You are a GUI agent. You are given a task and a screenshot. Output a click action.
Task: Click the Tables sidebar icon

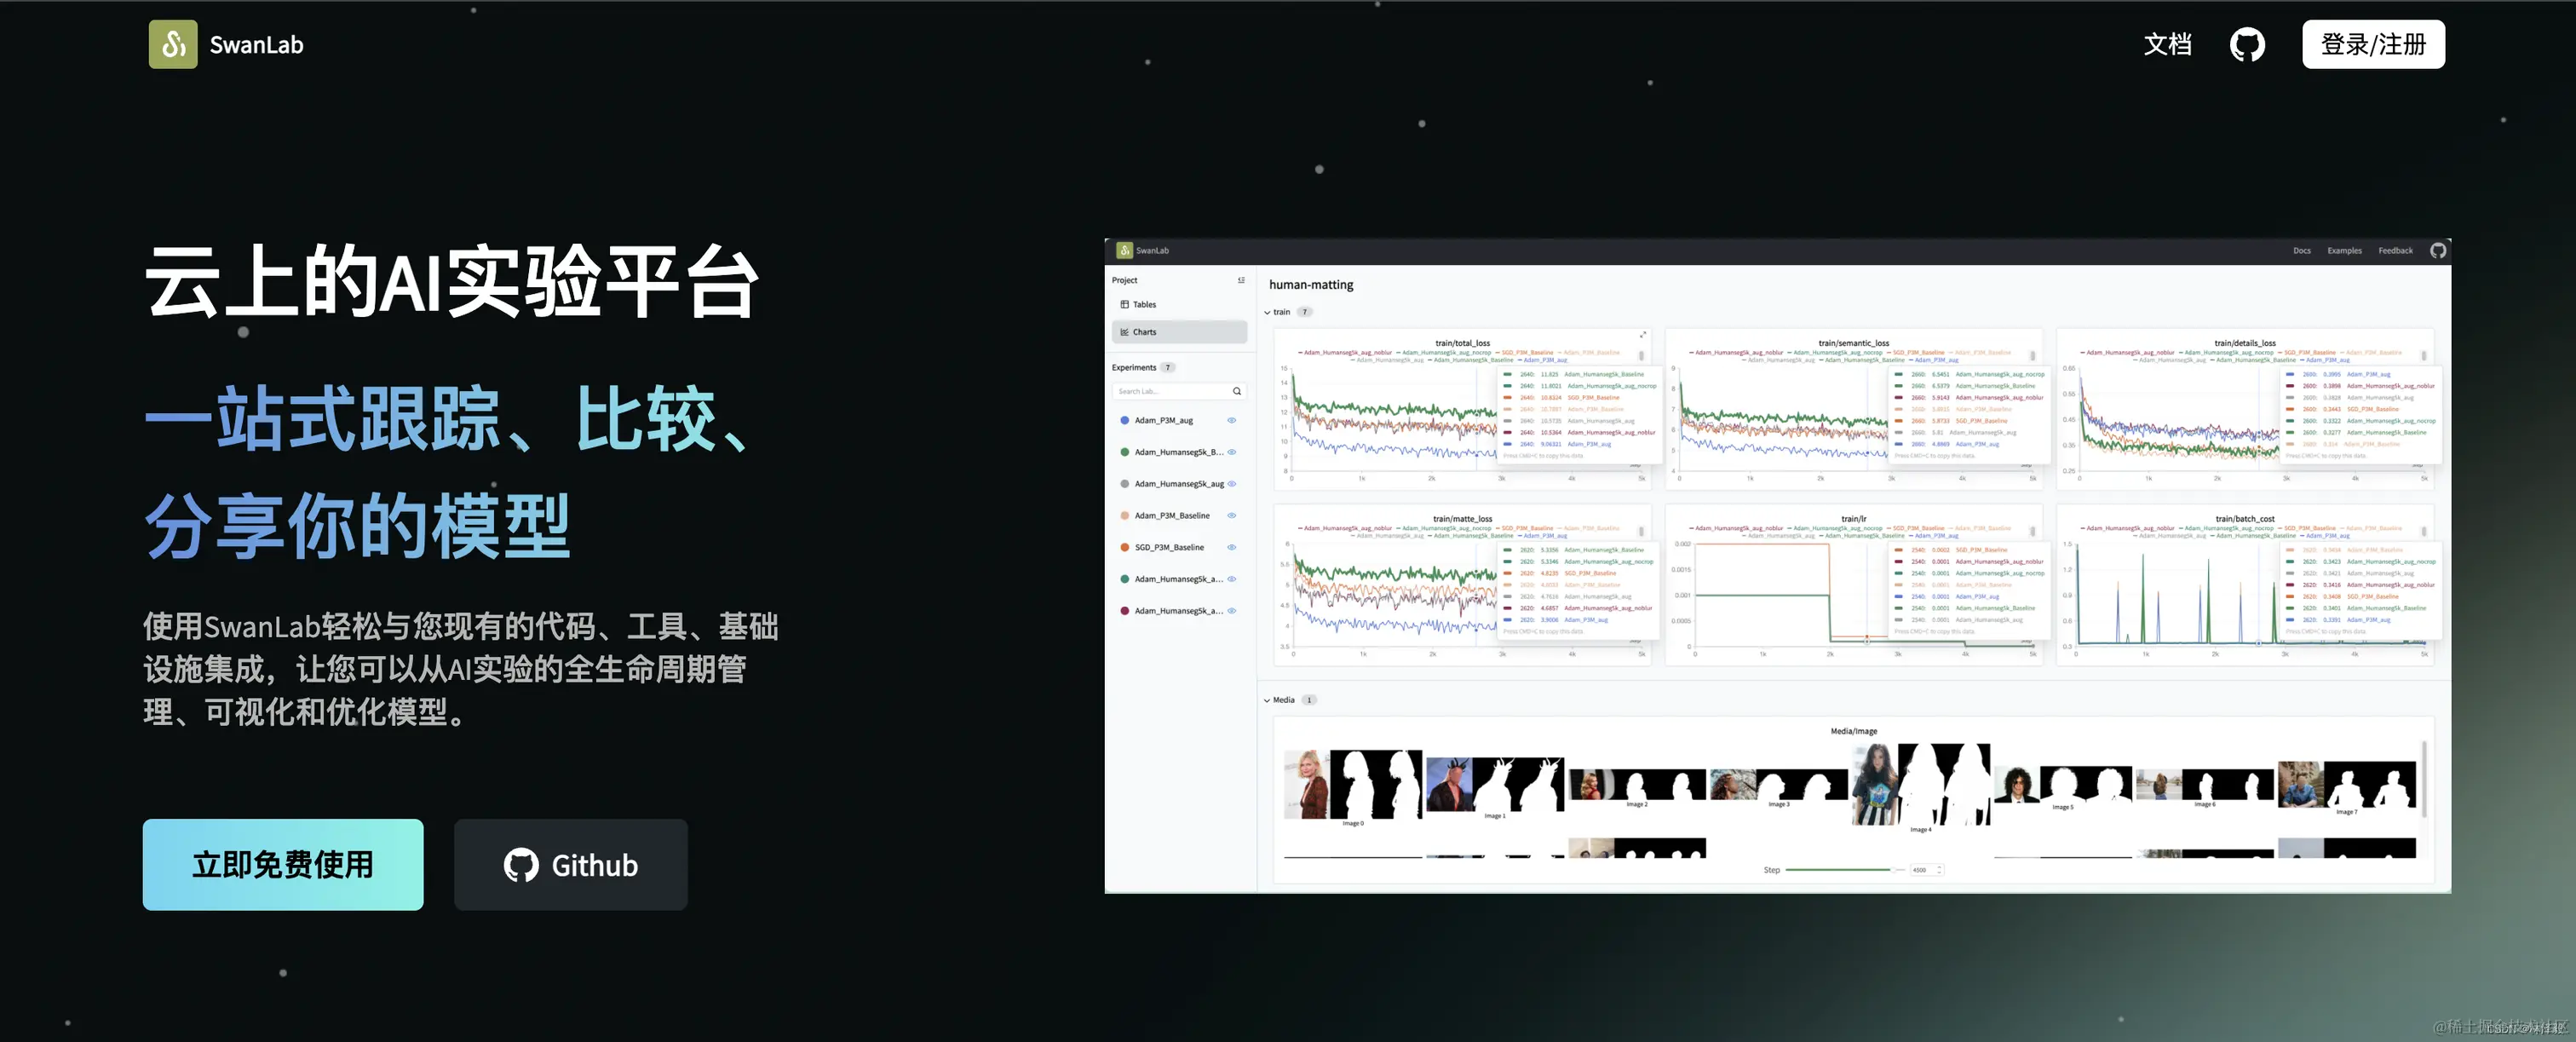click(x=1125, y=304)
